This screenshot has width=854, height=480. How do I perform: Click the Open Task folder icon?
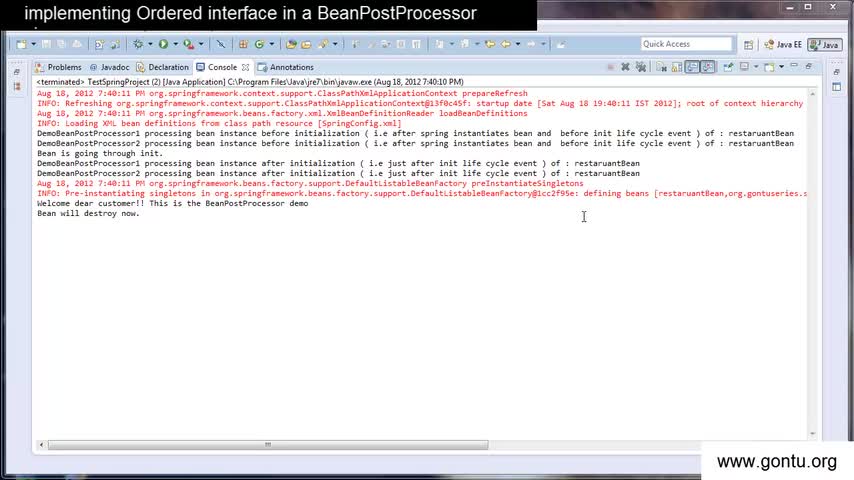tap(306, 44)
